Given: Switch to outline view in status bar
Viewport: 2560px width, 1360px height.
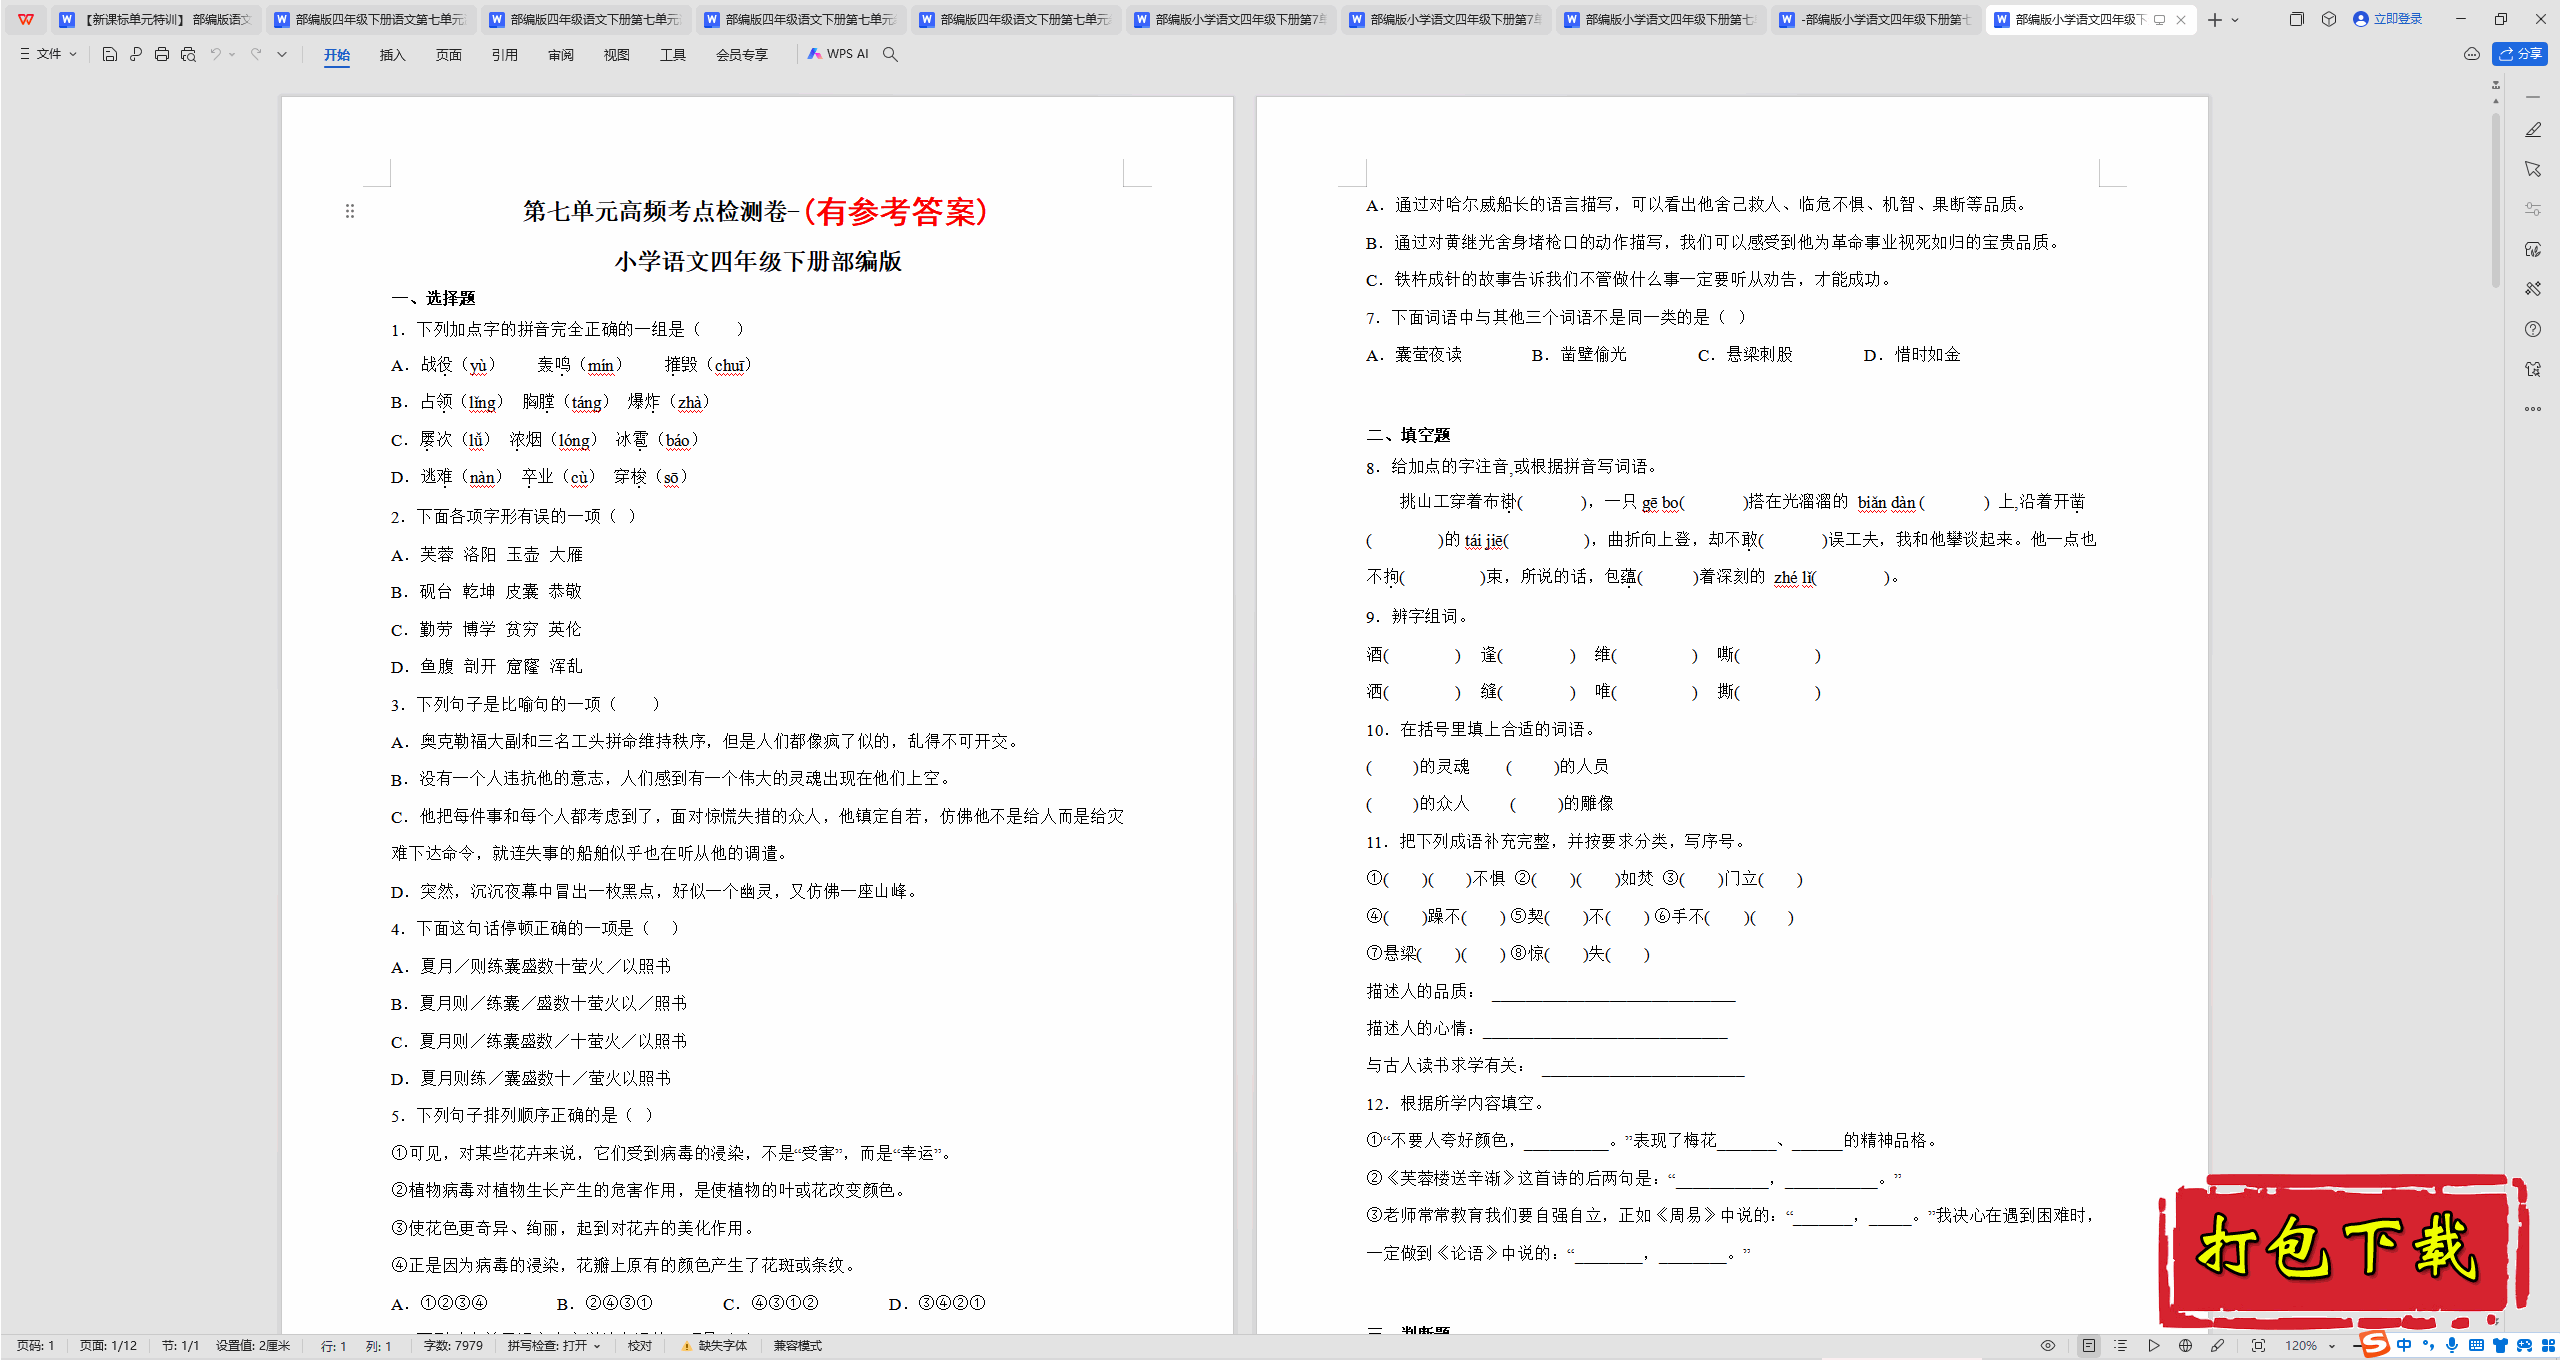Looking at the screenshot, I should click(x=2120, y=1346).
